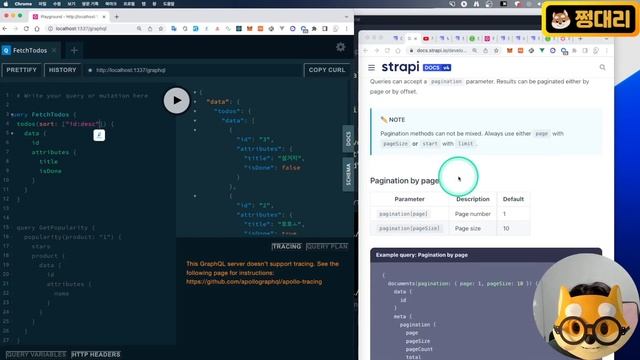Search the Strapi docs with magnifier icon
640x360 pixels.
point(602,67)
